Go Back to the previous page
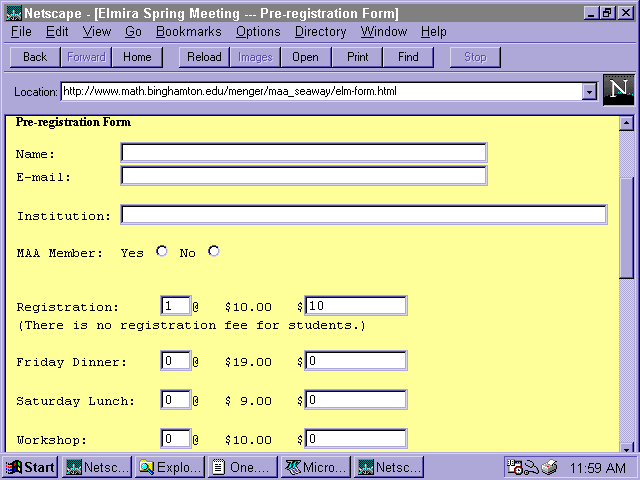The height and width of the screenshot is (480, 640). coord(35,57)
